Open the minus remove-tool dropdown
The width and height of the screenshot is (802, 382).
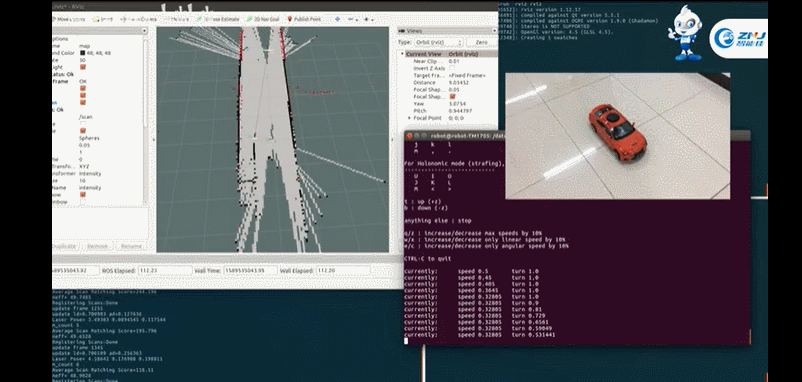point(352,19)
